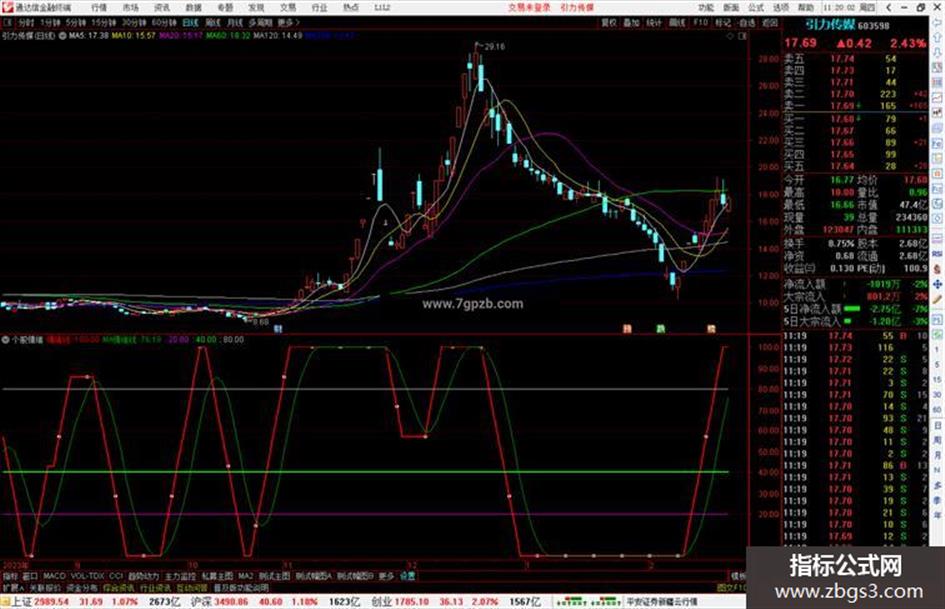
Task: Click the 买一 order book row
Action: click(x=855, y=119)
